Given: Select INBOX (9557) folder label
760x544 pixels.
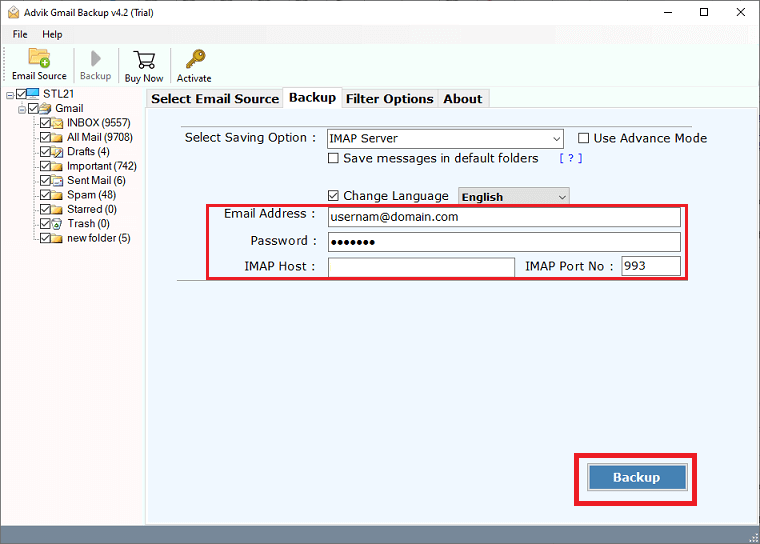Looking at the screenshot, I should pos(99,123).
